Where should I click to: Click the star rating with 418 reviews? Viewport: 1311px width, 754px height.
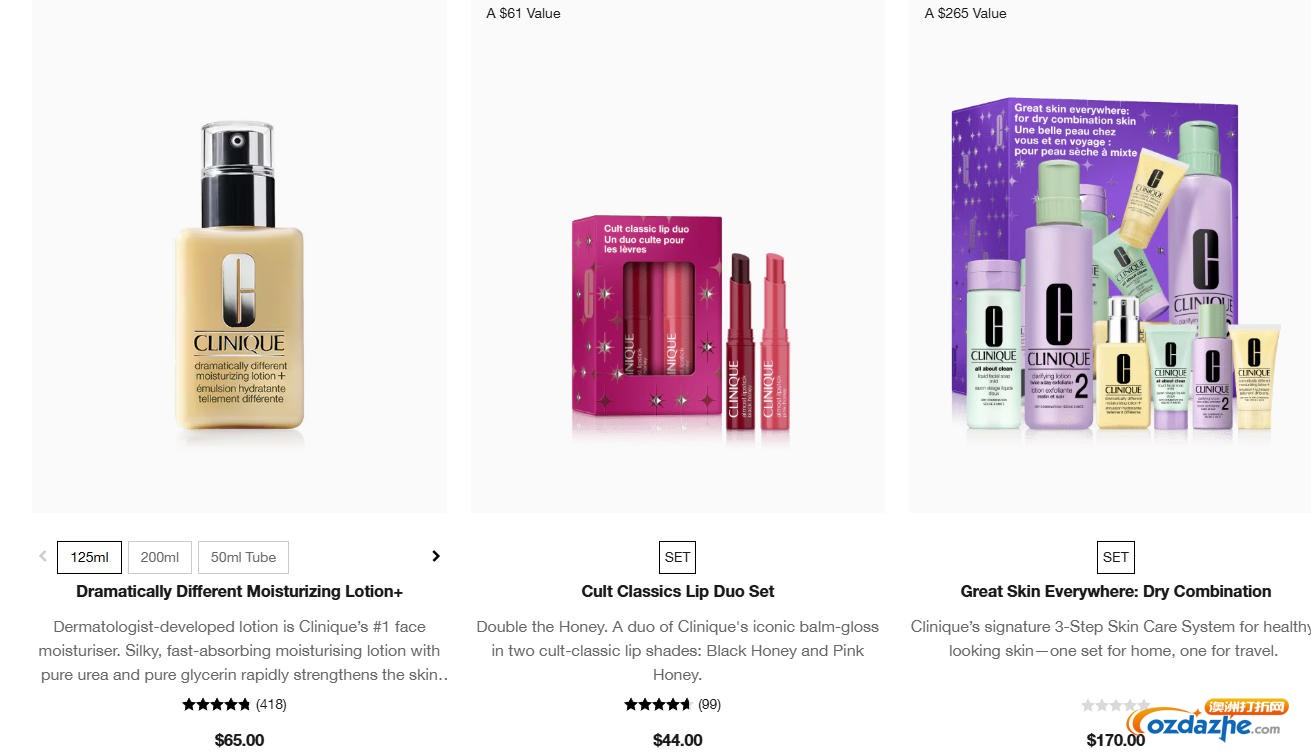click(x=235, y=704)
